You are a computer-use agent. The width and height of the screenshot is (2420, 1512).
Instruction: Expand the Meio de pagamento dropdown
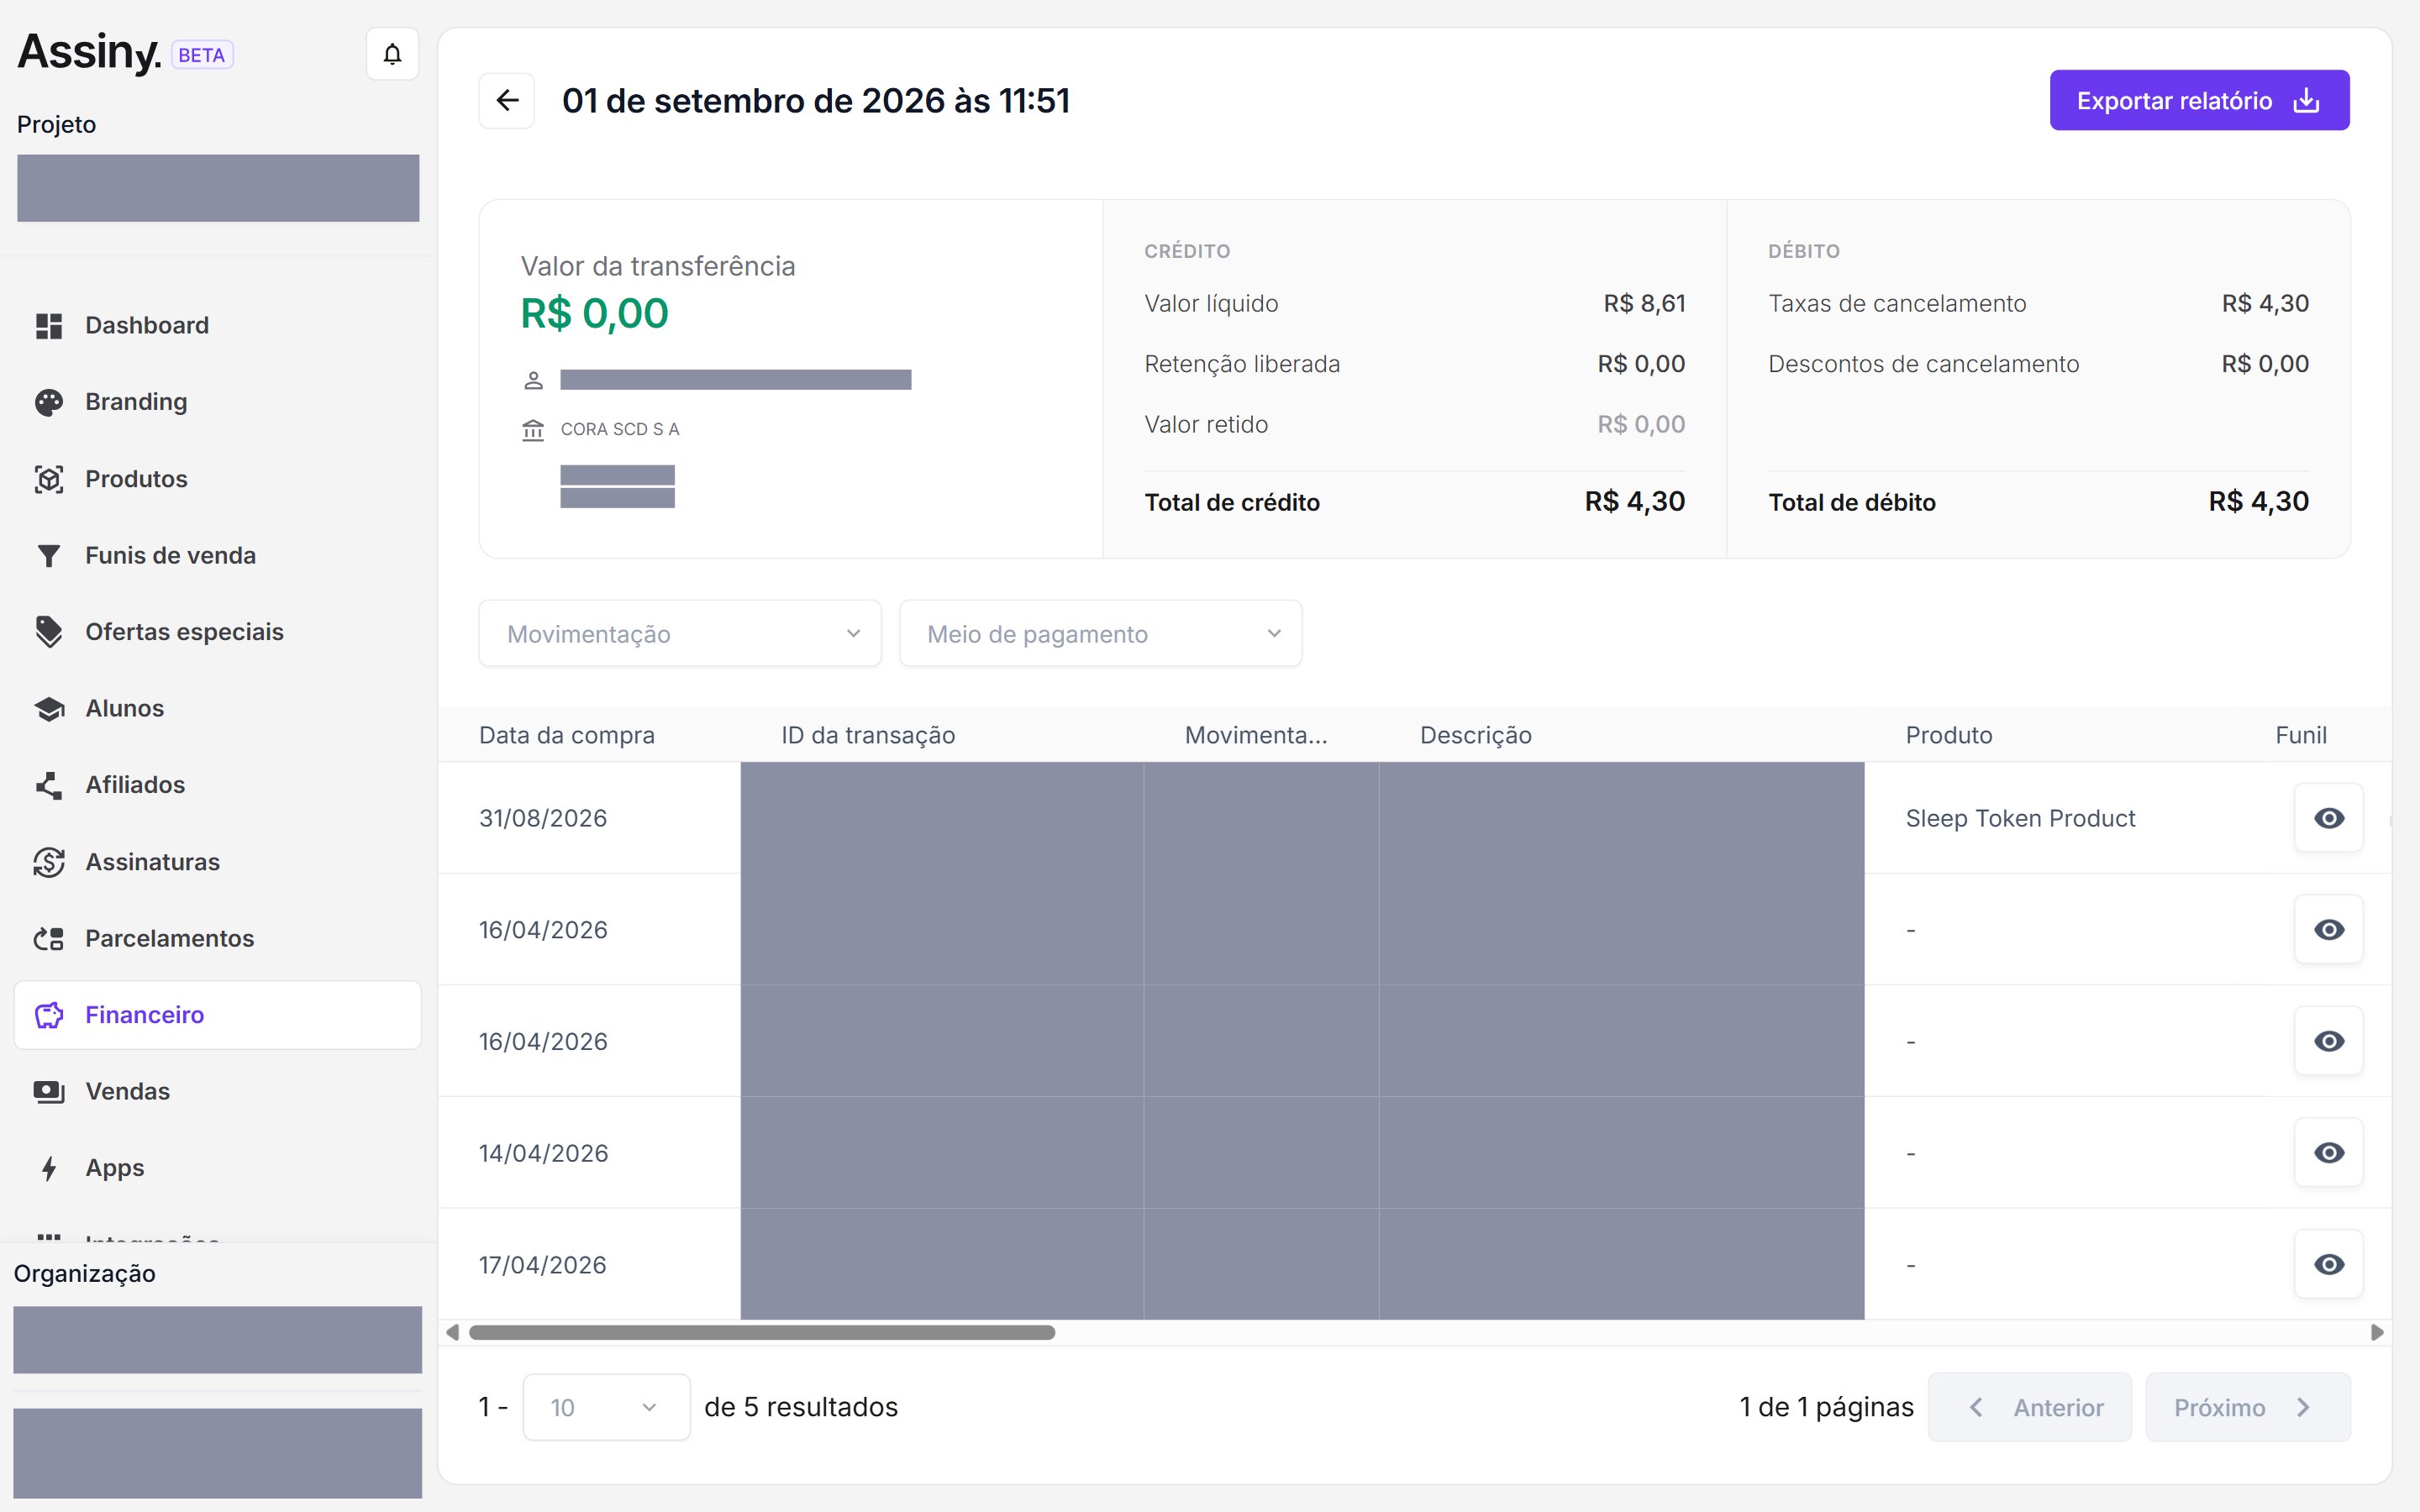[x=1100, y=634]
